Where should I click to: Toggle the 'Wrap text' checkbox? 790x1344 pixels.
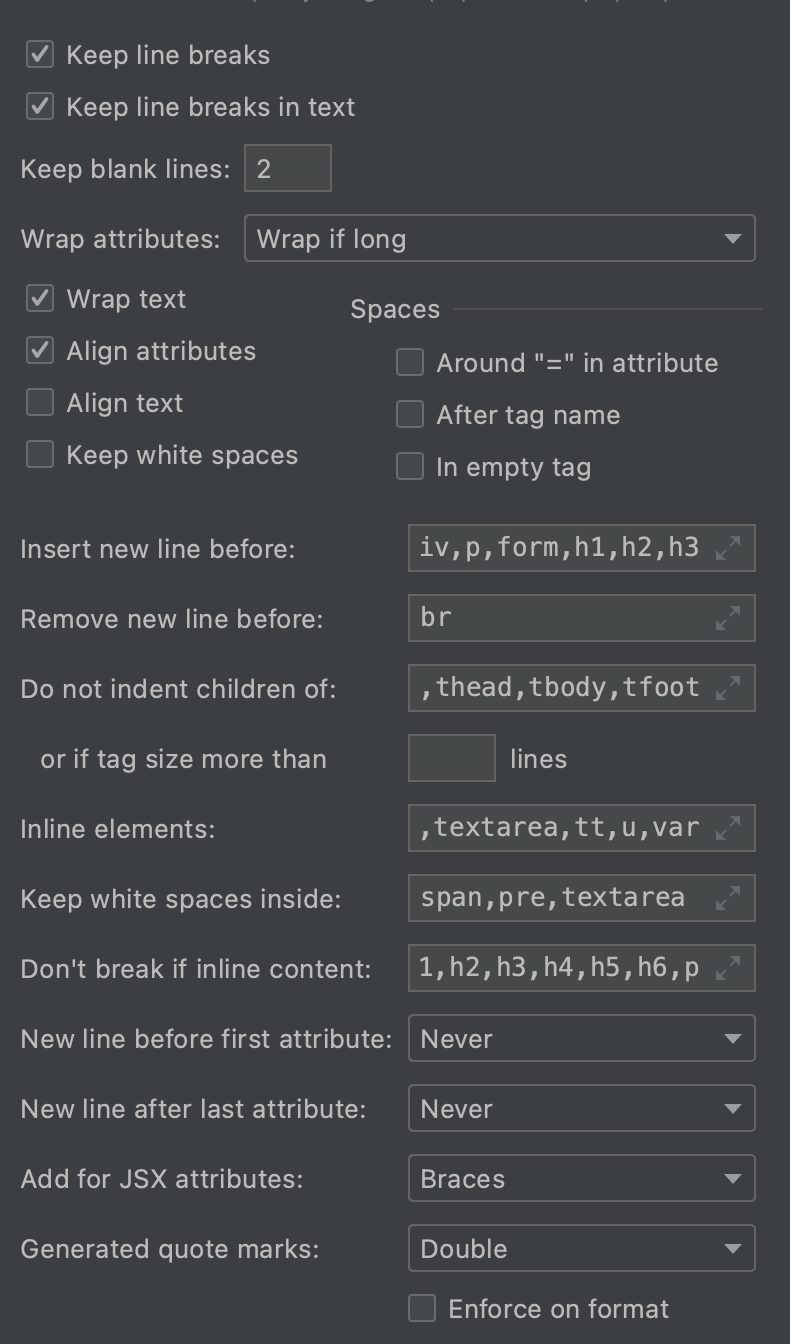(40, 299)
